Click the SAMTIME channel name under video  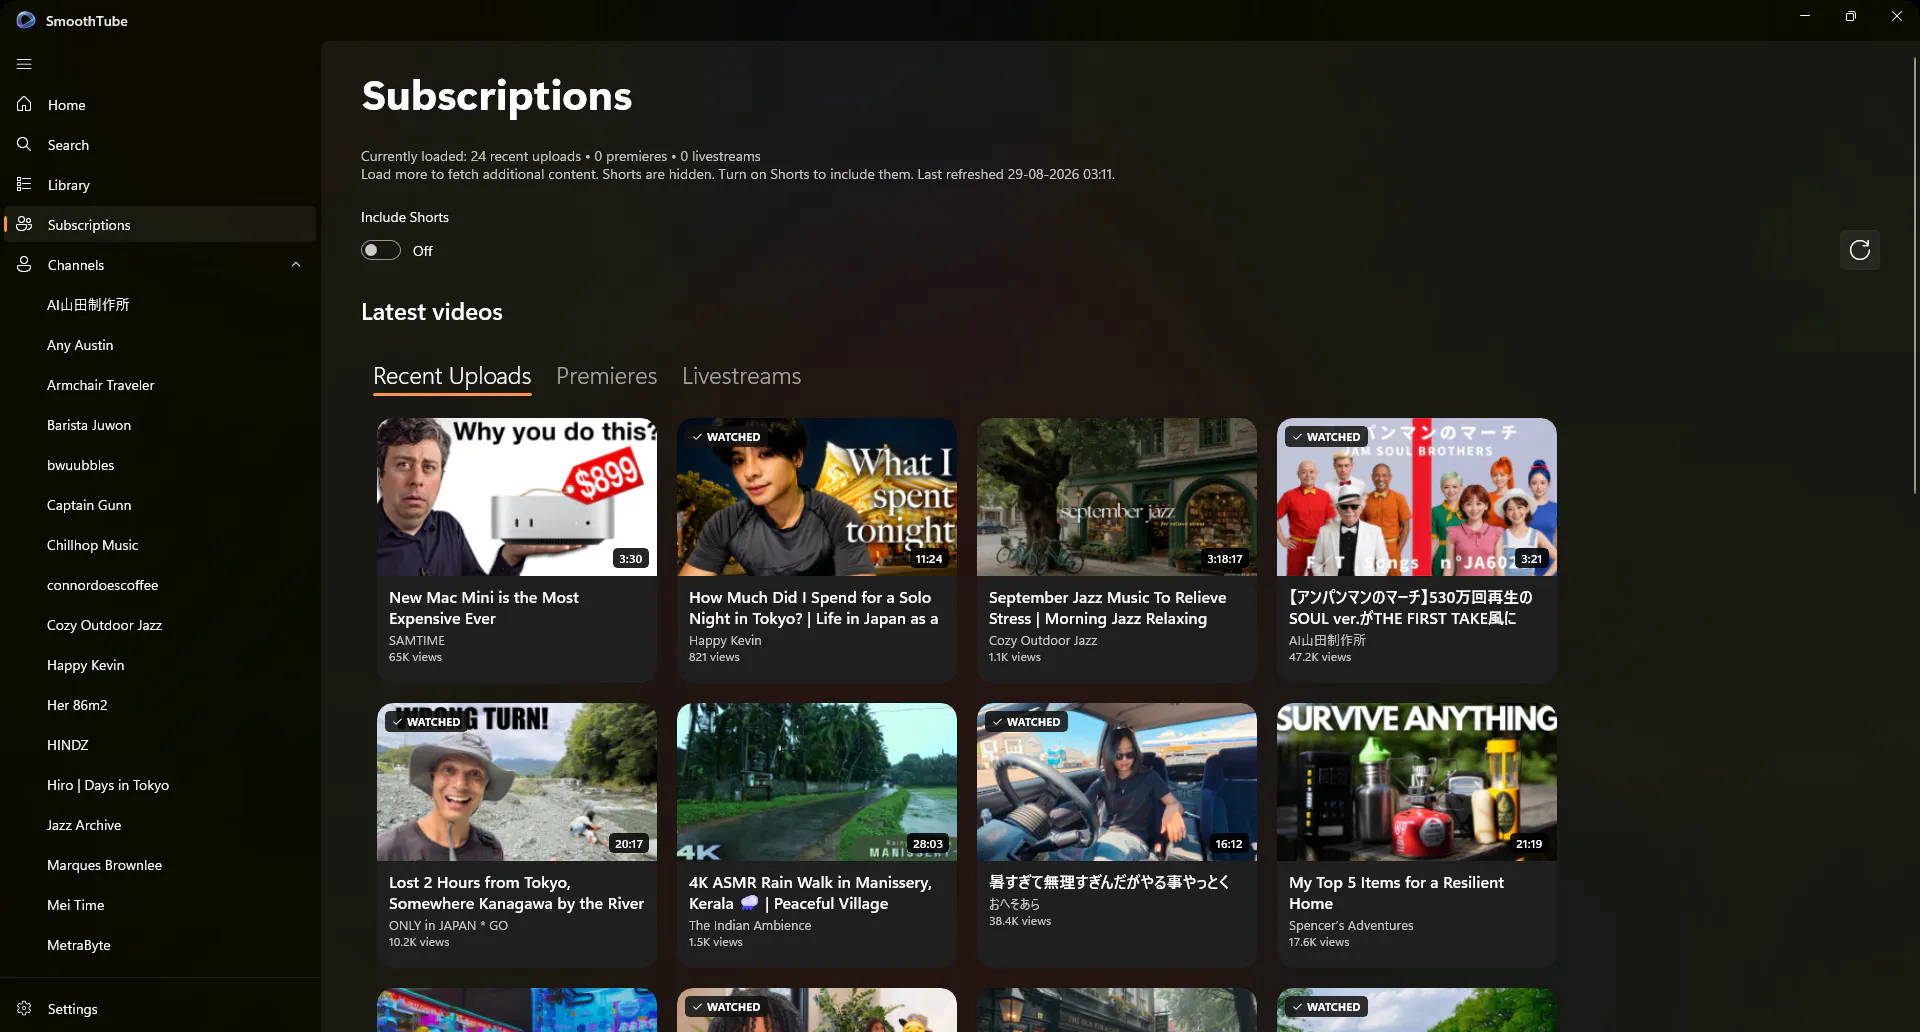coord(417,641)
